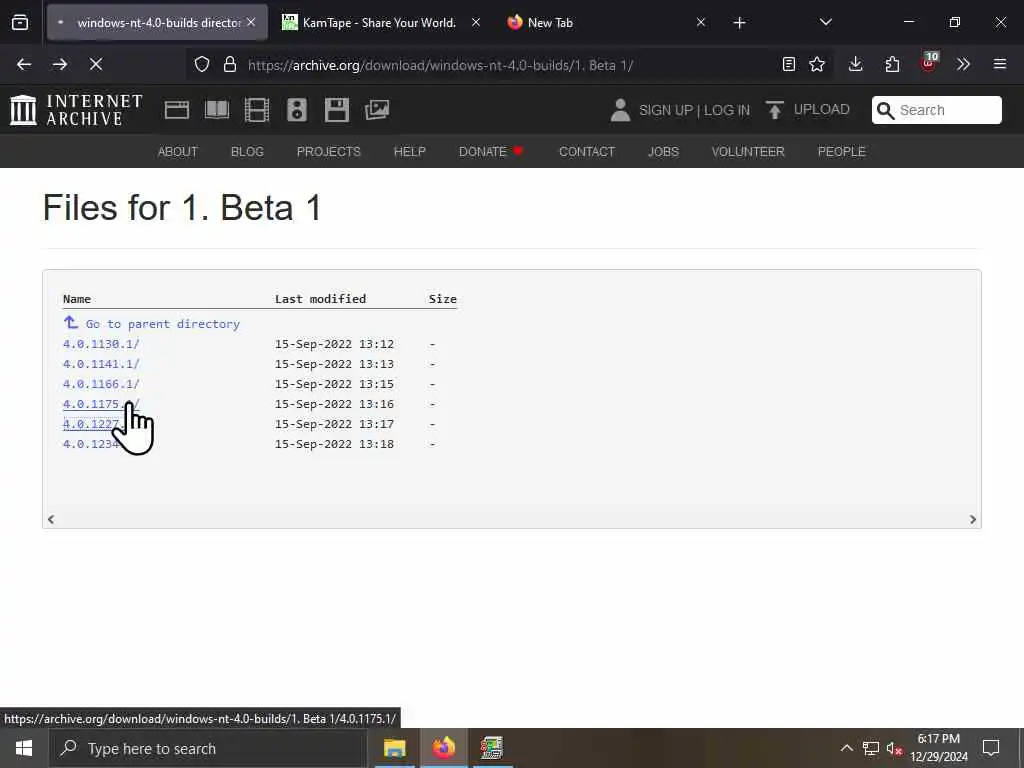Open the ABOUT menu item
The height and width of the screenshot is (768, 1024).
click(178, 152)
